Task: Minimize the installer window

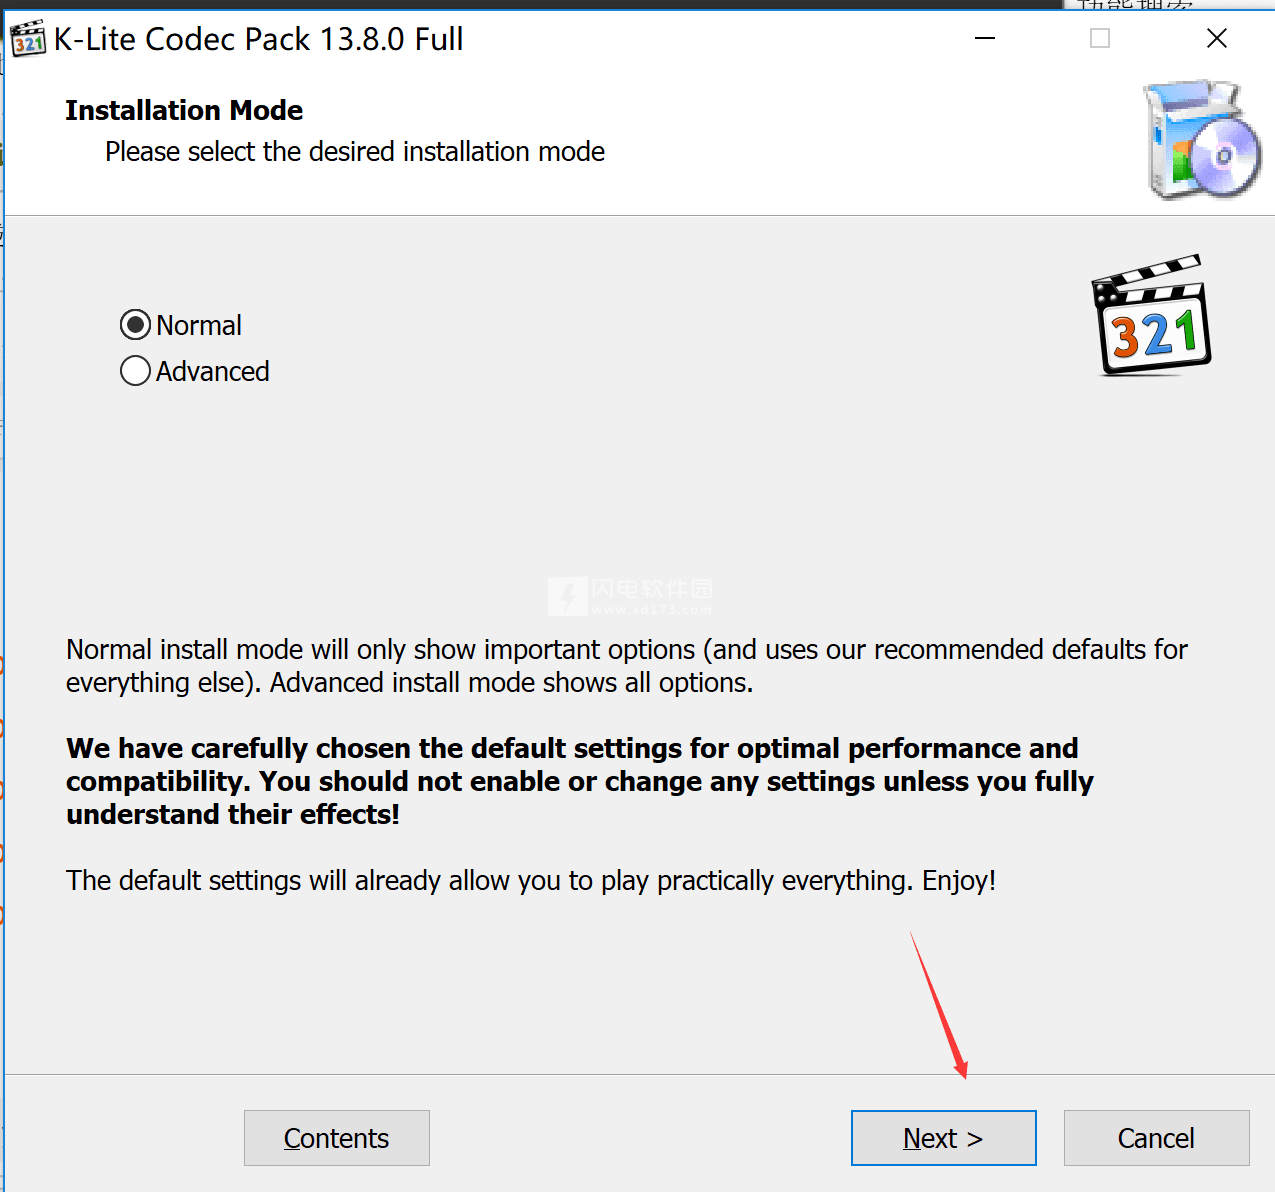Action: pyautogui.click(x=985, y=39)
